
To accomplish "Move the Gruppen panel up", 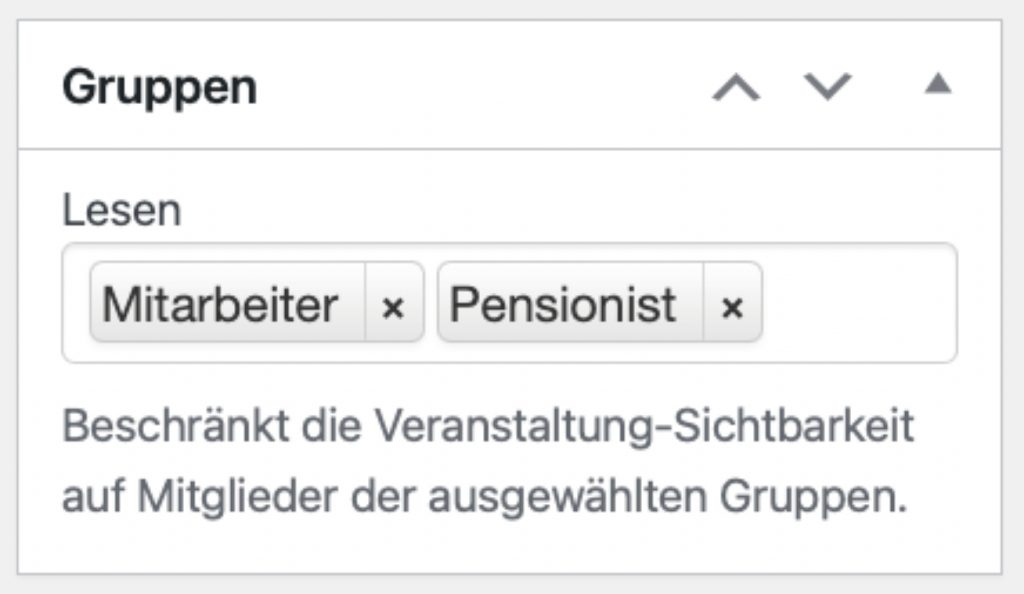I will coord(736,88).
